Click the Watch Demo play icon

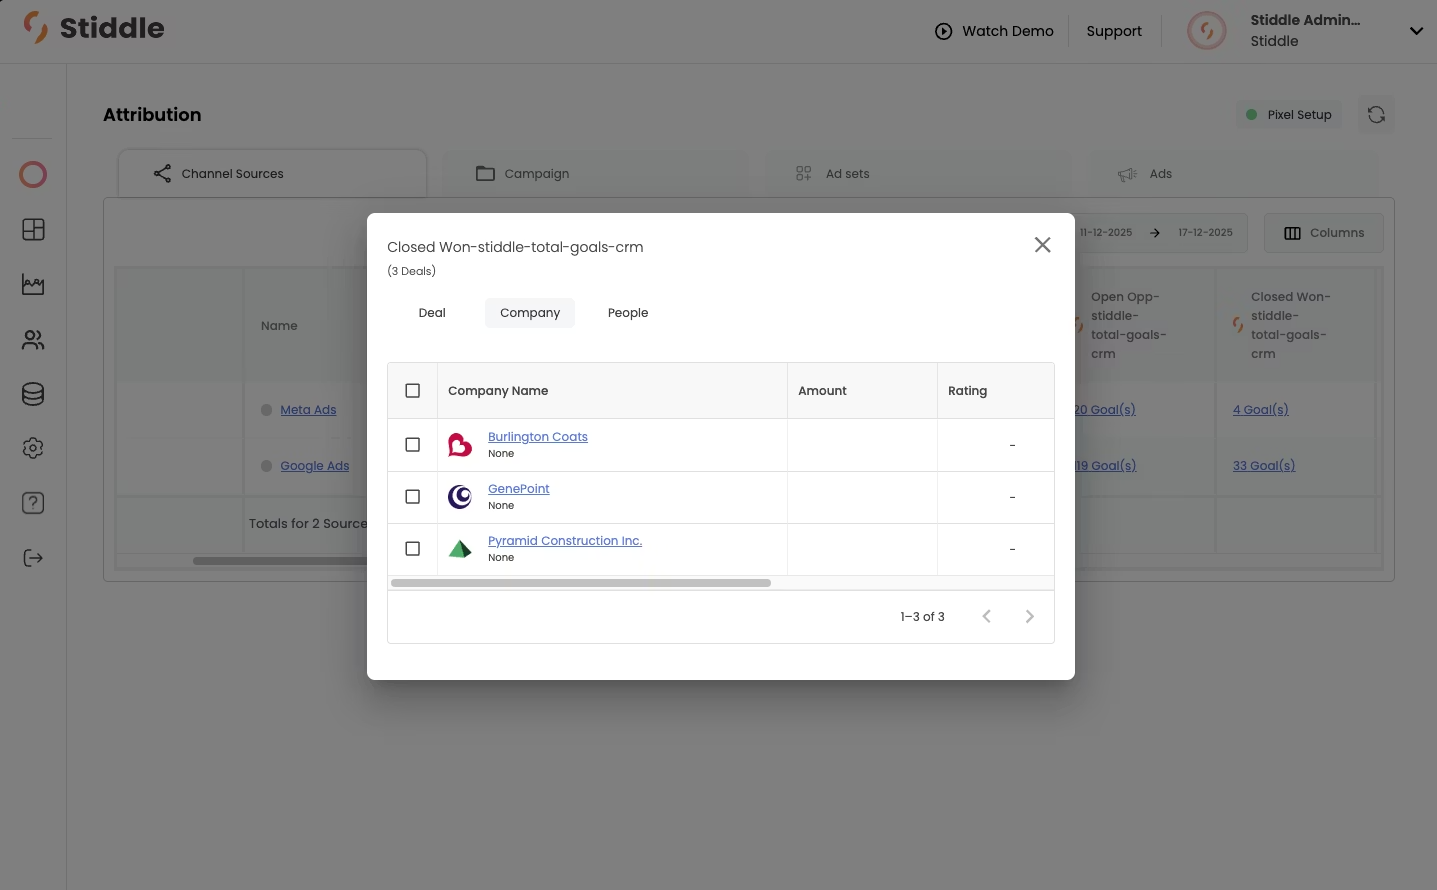[943, 31]
